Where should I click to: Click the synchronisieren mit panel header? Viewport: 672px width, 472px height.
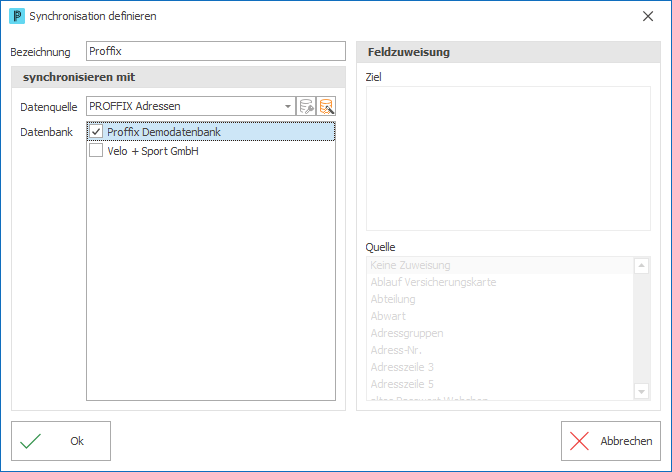click(x=178, y=77)
